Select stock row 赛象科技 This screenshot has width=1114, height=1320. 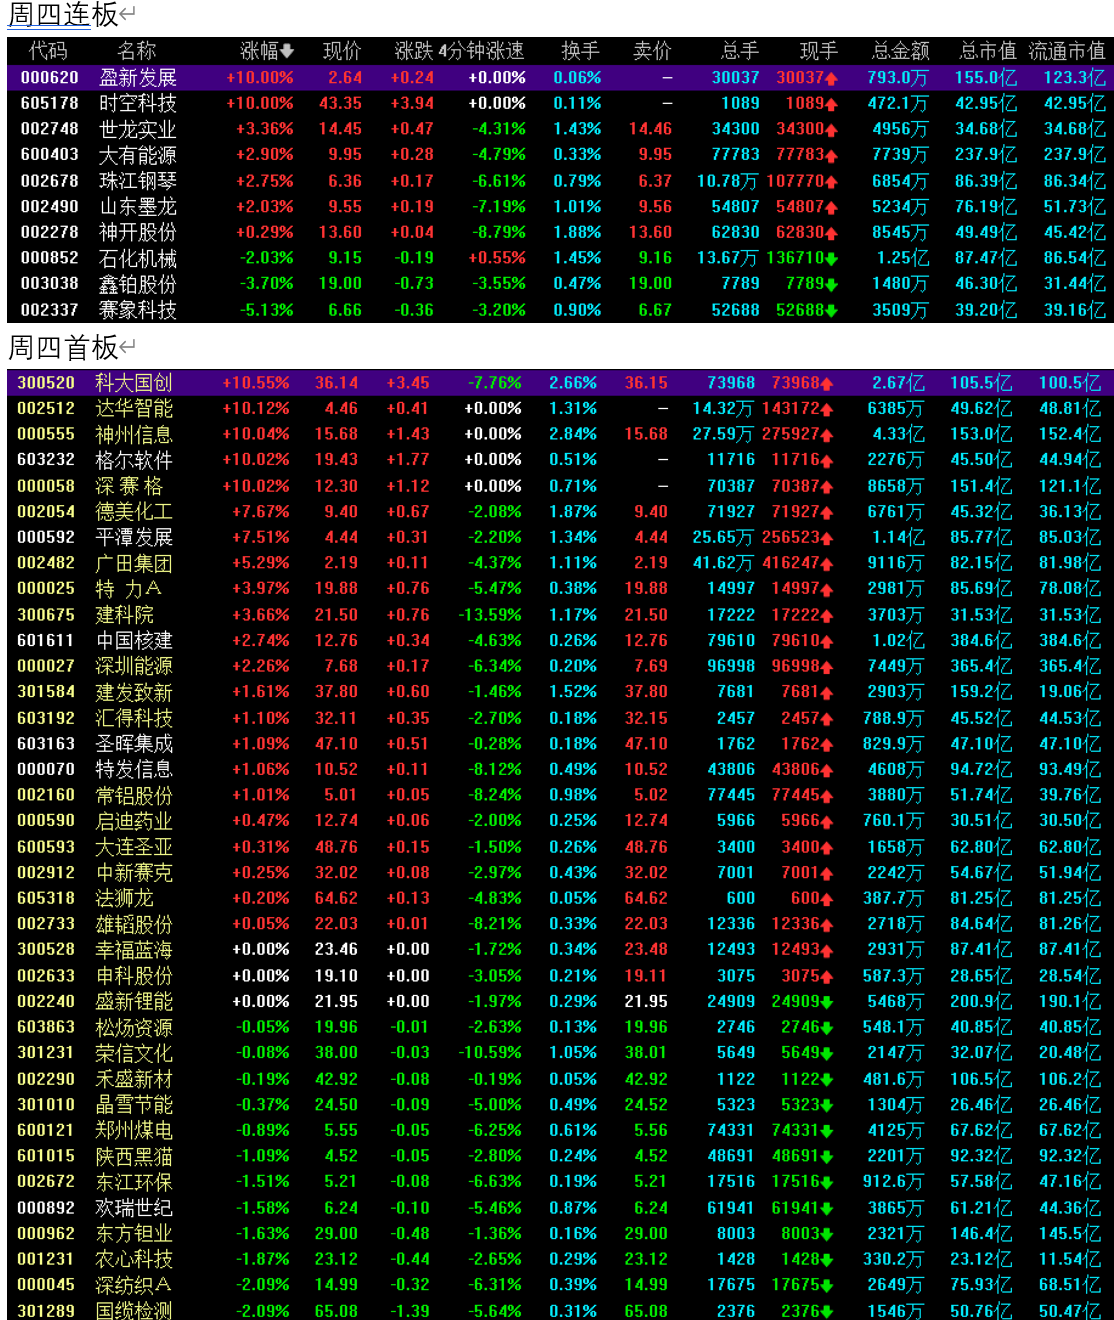point(559,310)
